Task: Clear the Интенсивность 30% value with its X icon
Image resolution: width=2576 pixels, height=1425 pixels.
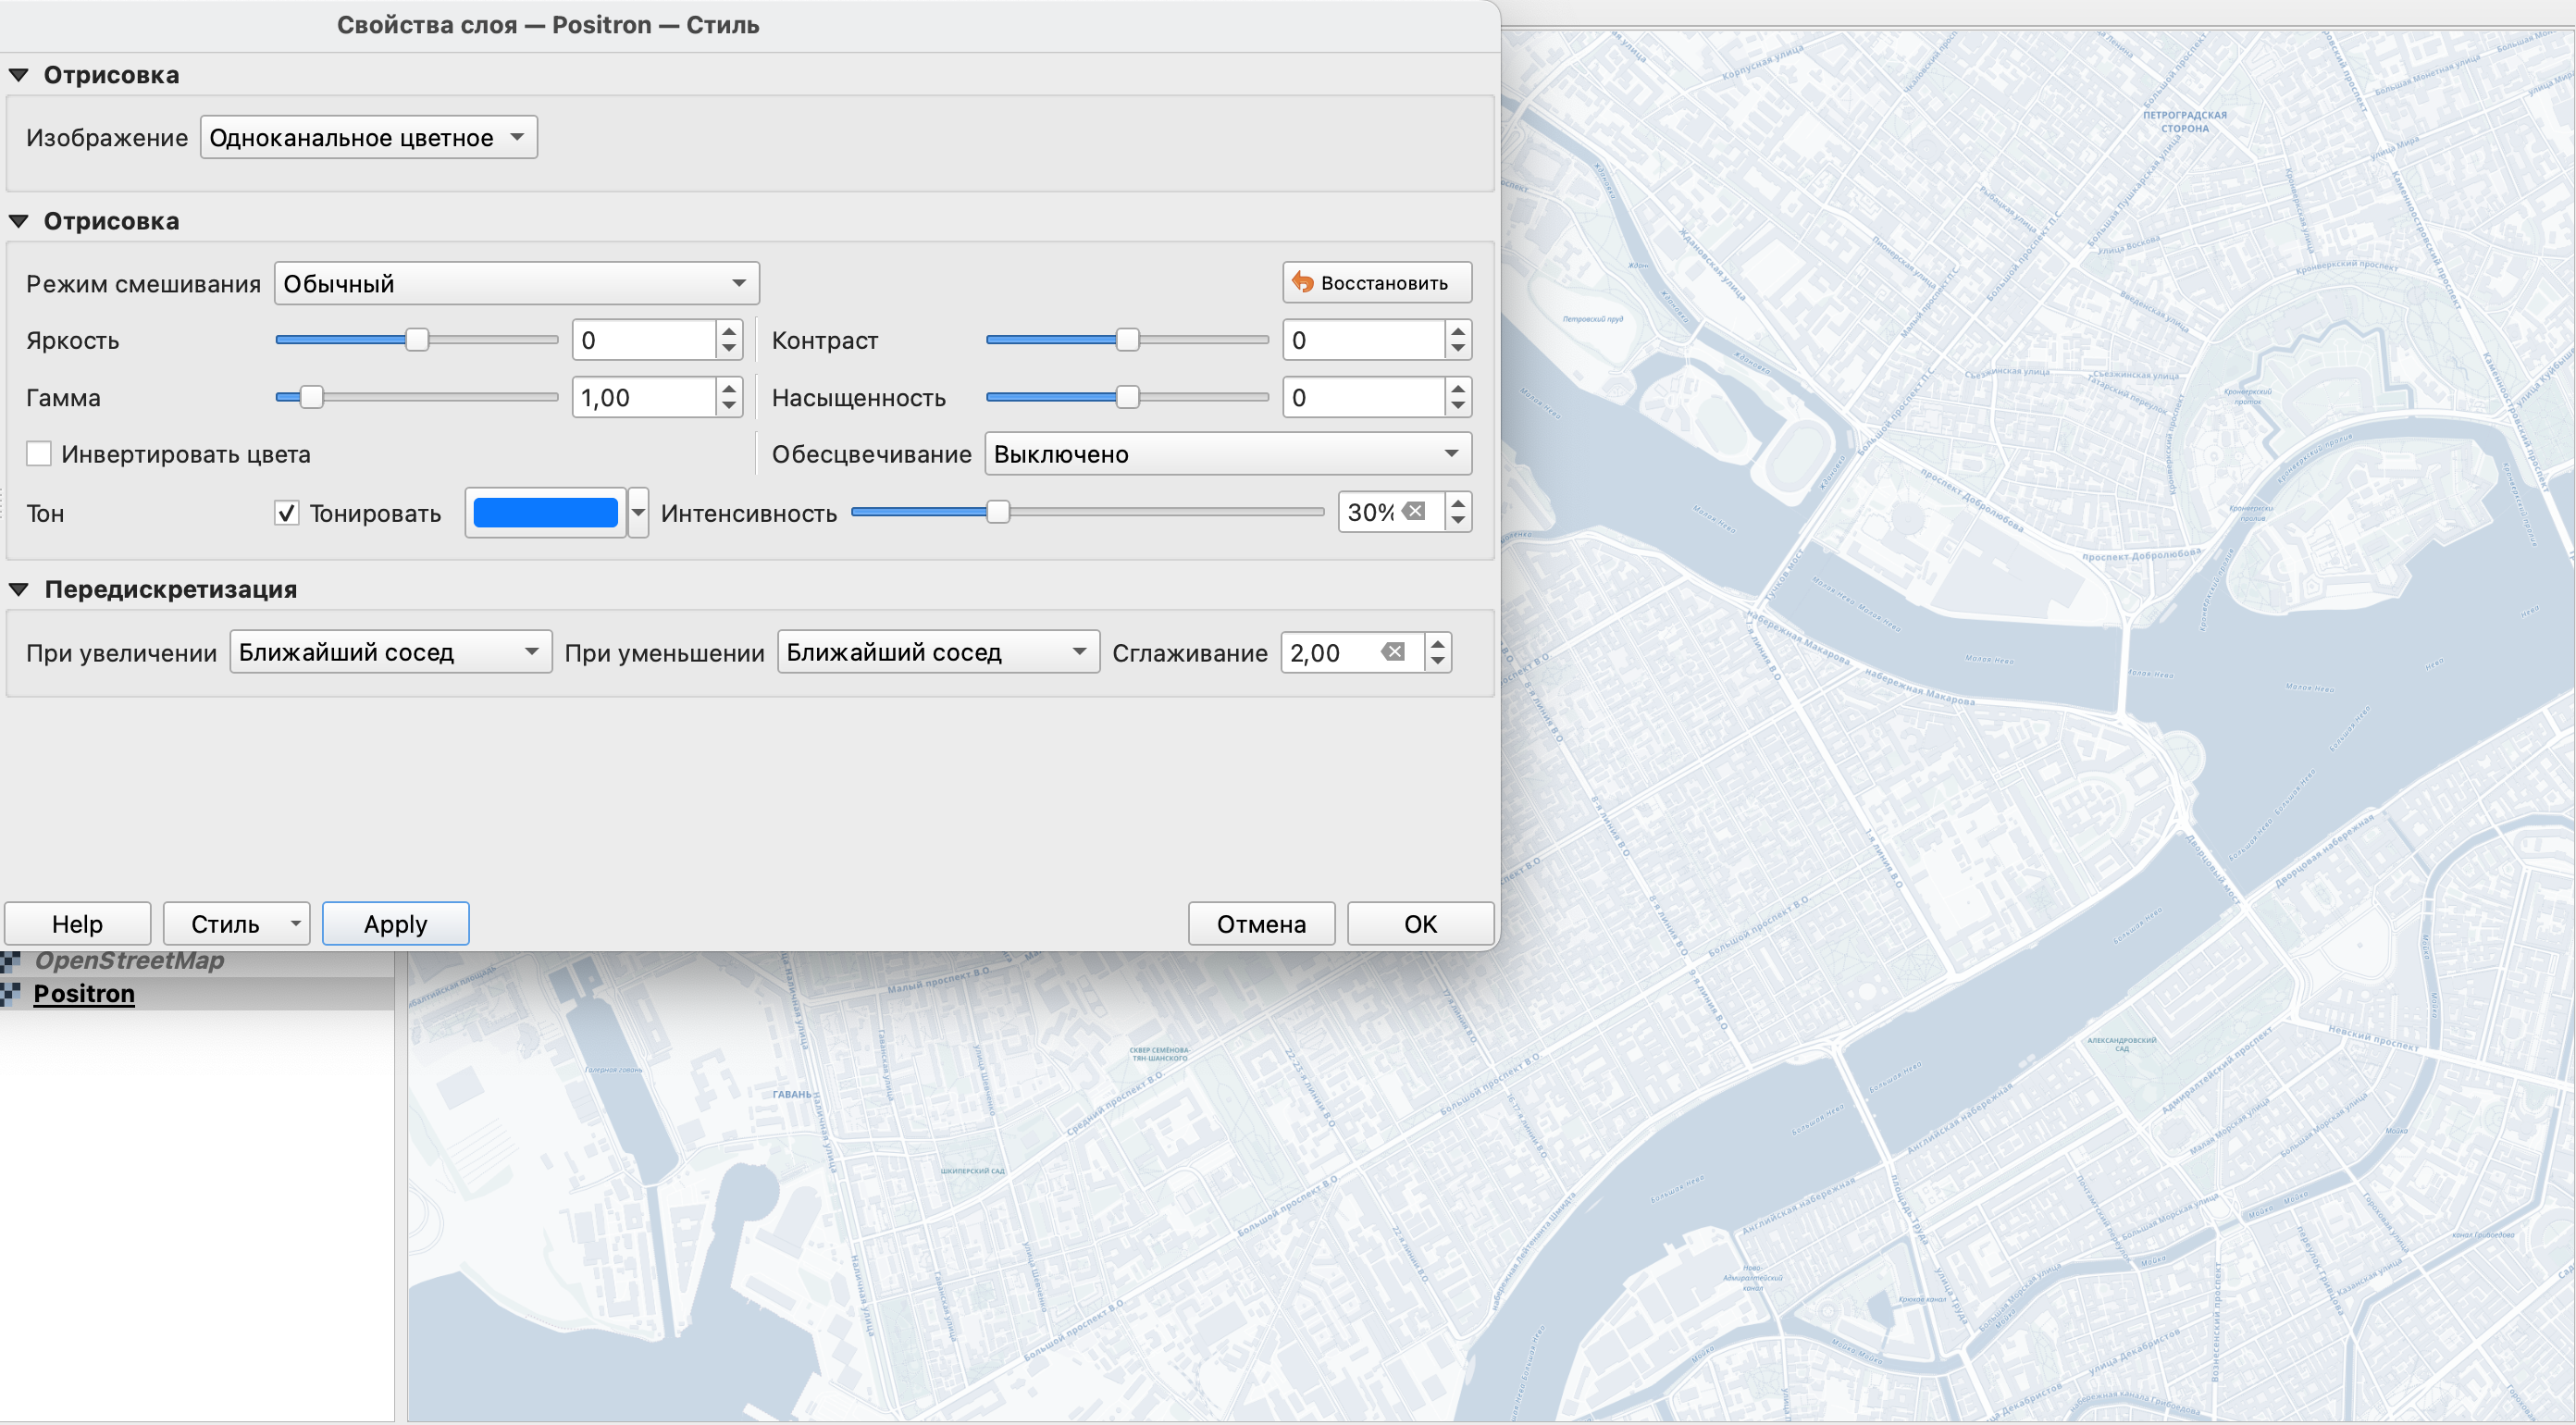Action: 1414,512
